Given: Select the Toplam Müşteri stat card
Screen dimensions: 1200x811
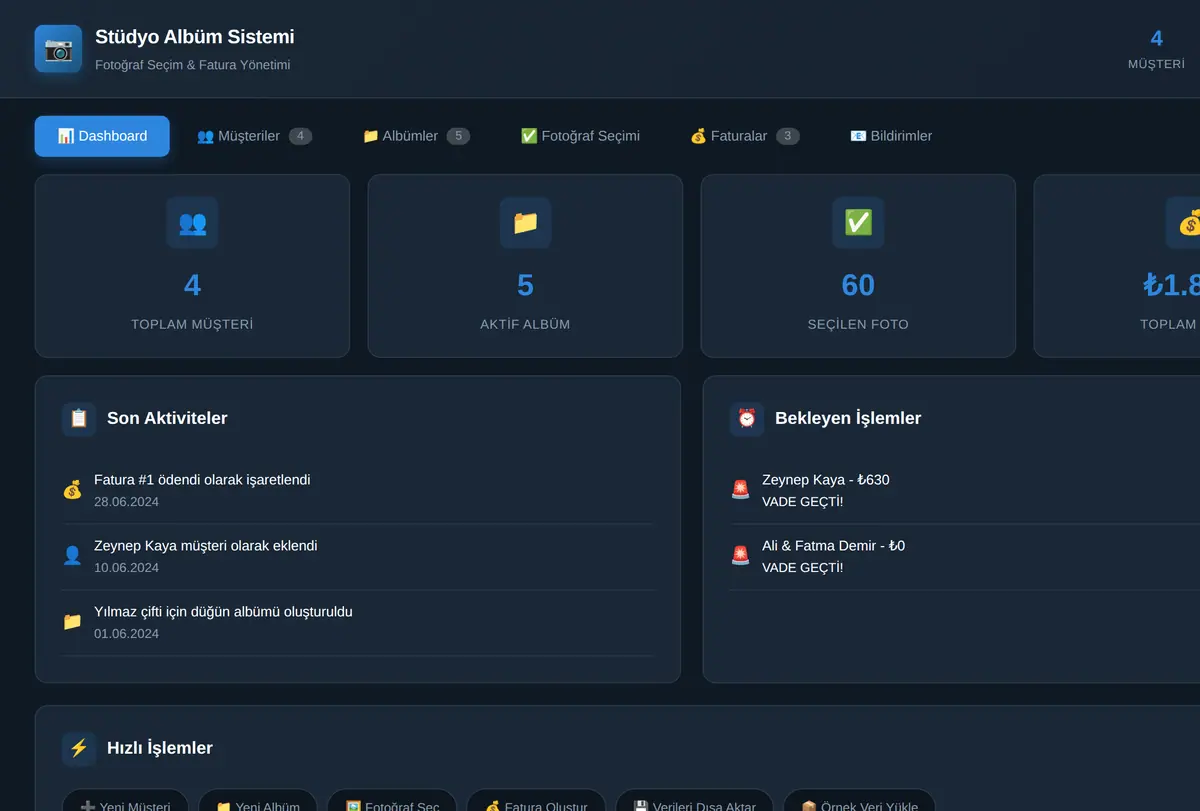Looking at the screenshot, I should (192, 266).
